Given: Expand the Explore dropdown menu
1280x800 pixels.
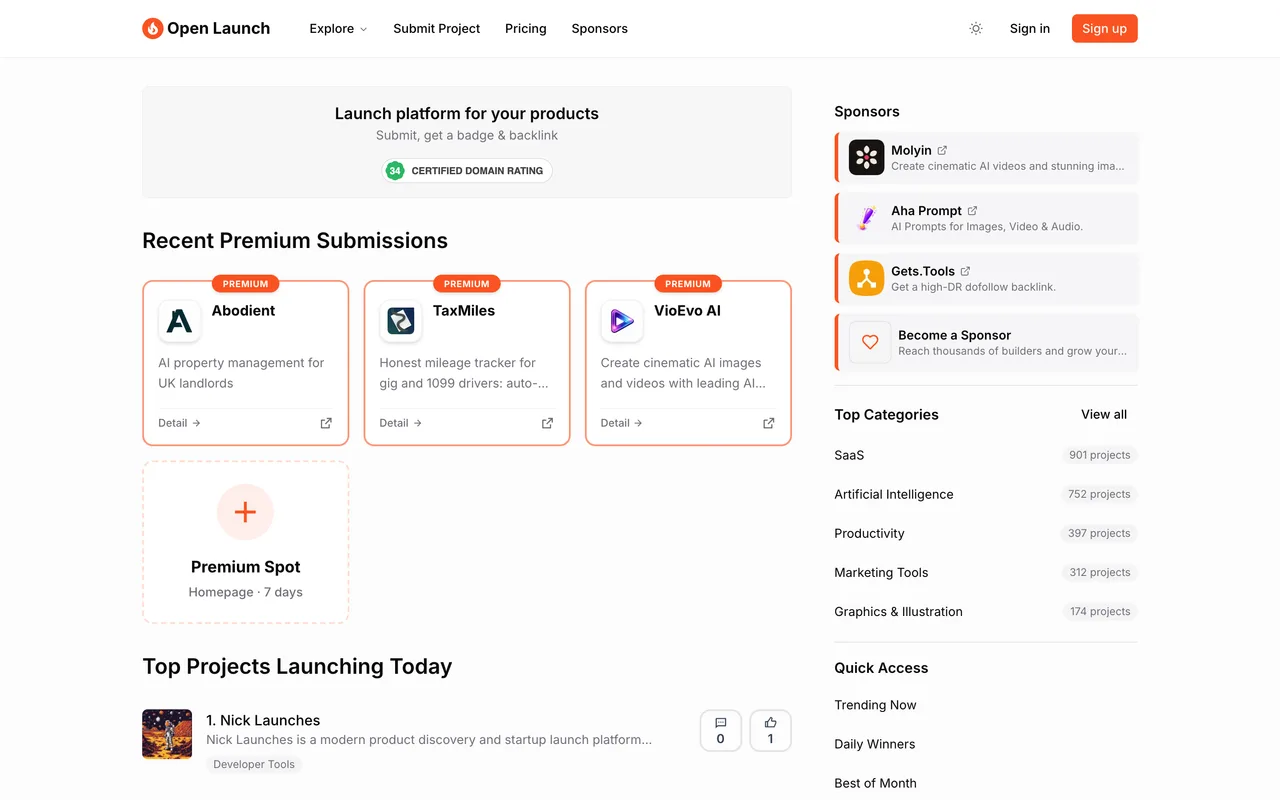Looking at the screenshot, I should coord(338,29).
